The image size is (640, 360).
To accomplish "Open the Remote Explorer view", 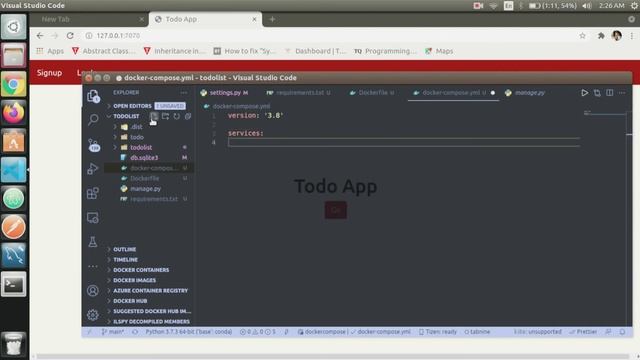I will tap(93, 218).
